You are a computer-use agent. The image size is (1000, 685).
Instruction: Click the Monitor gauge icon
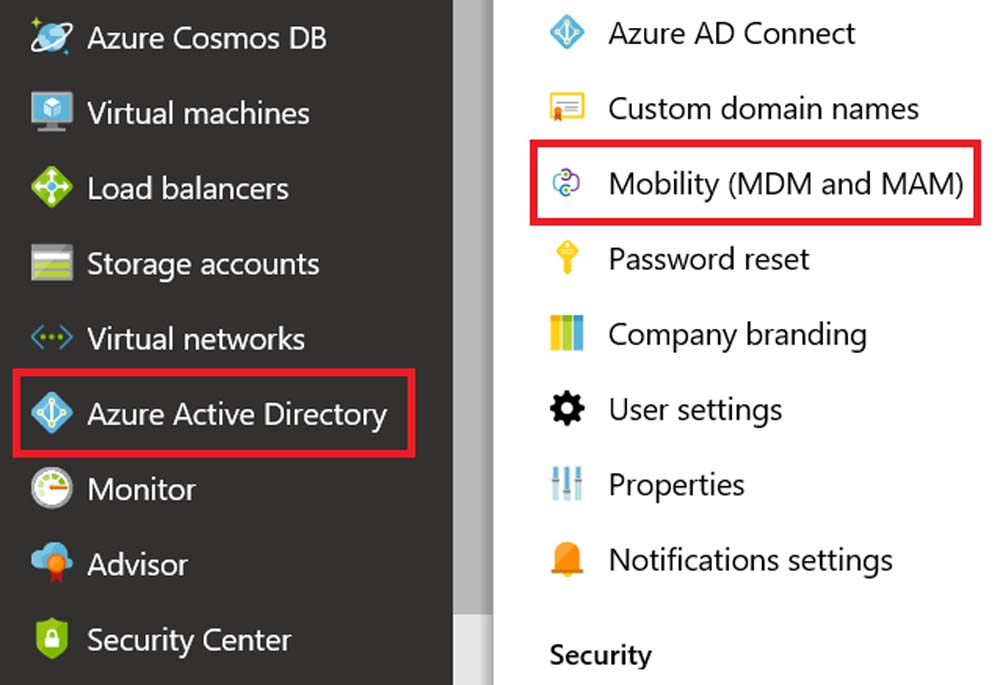tap(52, 488)
